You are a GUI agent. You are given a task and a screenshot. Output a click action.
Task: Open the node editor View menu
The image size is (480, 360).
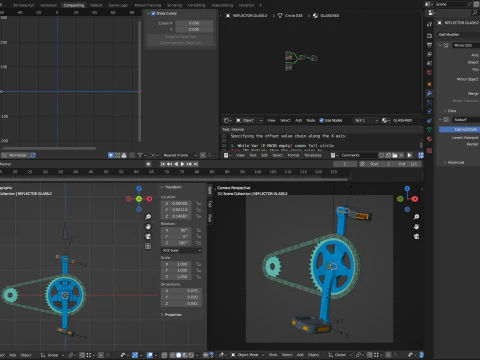click(271, 120)
